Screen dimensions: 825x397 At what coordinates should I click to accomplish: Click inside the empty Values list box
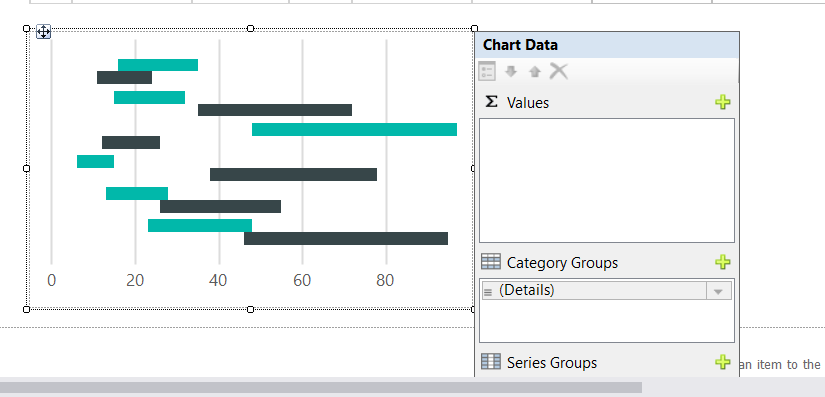click(x=607, y=180)
